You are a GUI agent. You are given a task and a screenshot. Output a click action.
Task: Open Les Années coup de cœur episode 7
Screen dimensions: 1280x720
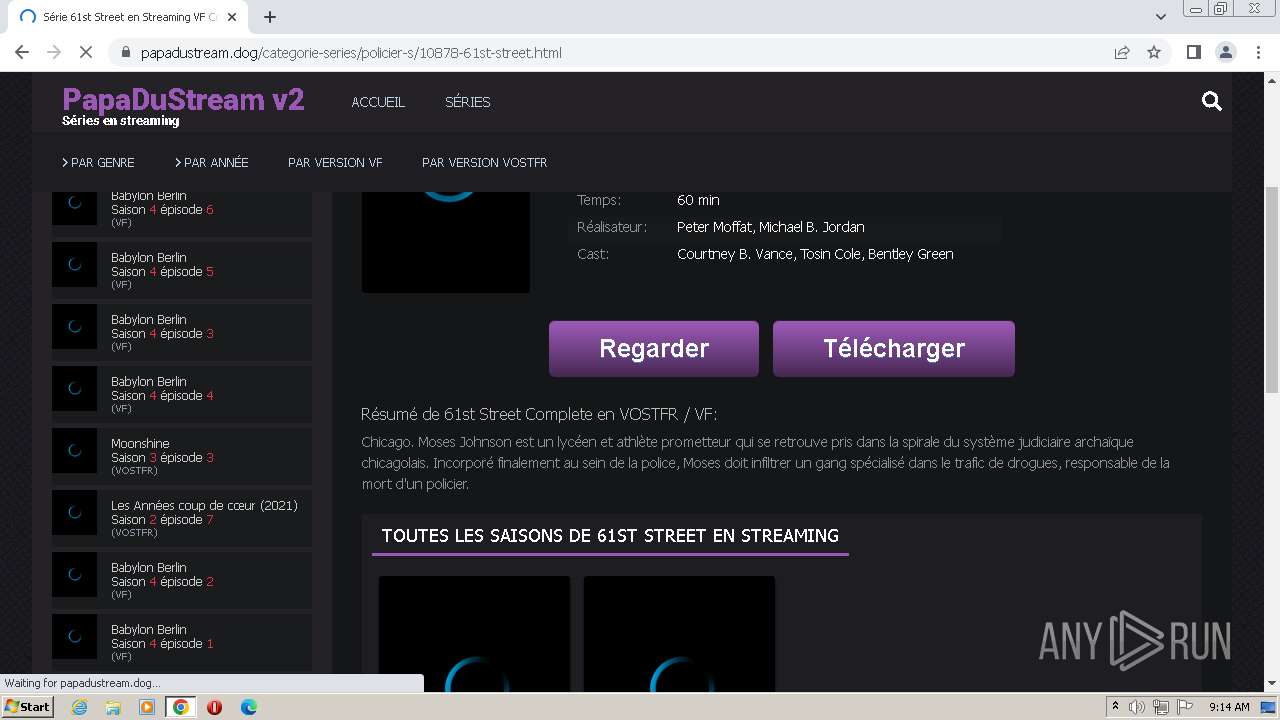pos(182,518)
